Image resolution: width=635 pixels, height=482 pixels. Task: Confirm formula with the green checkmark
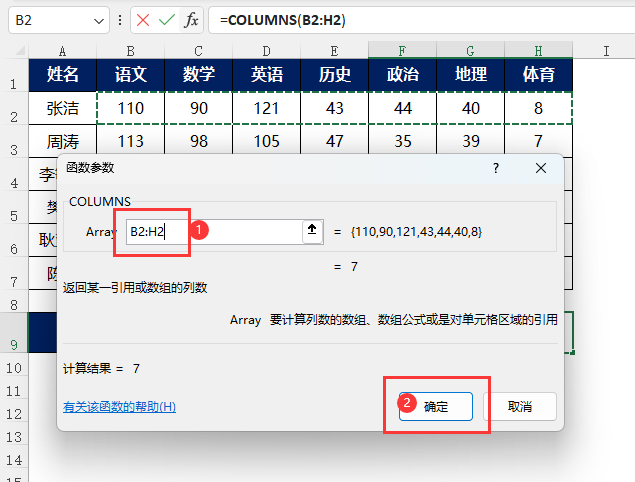[166, 20]
